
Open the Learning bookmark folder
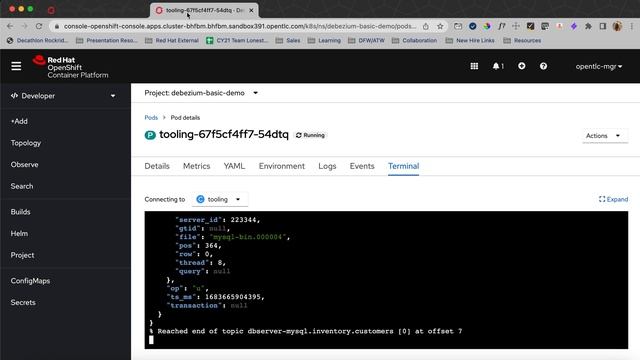pyautogui.click(x=324, y=40)
